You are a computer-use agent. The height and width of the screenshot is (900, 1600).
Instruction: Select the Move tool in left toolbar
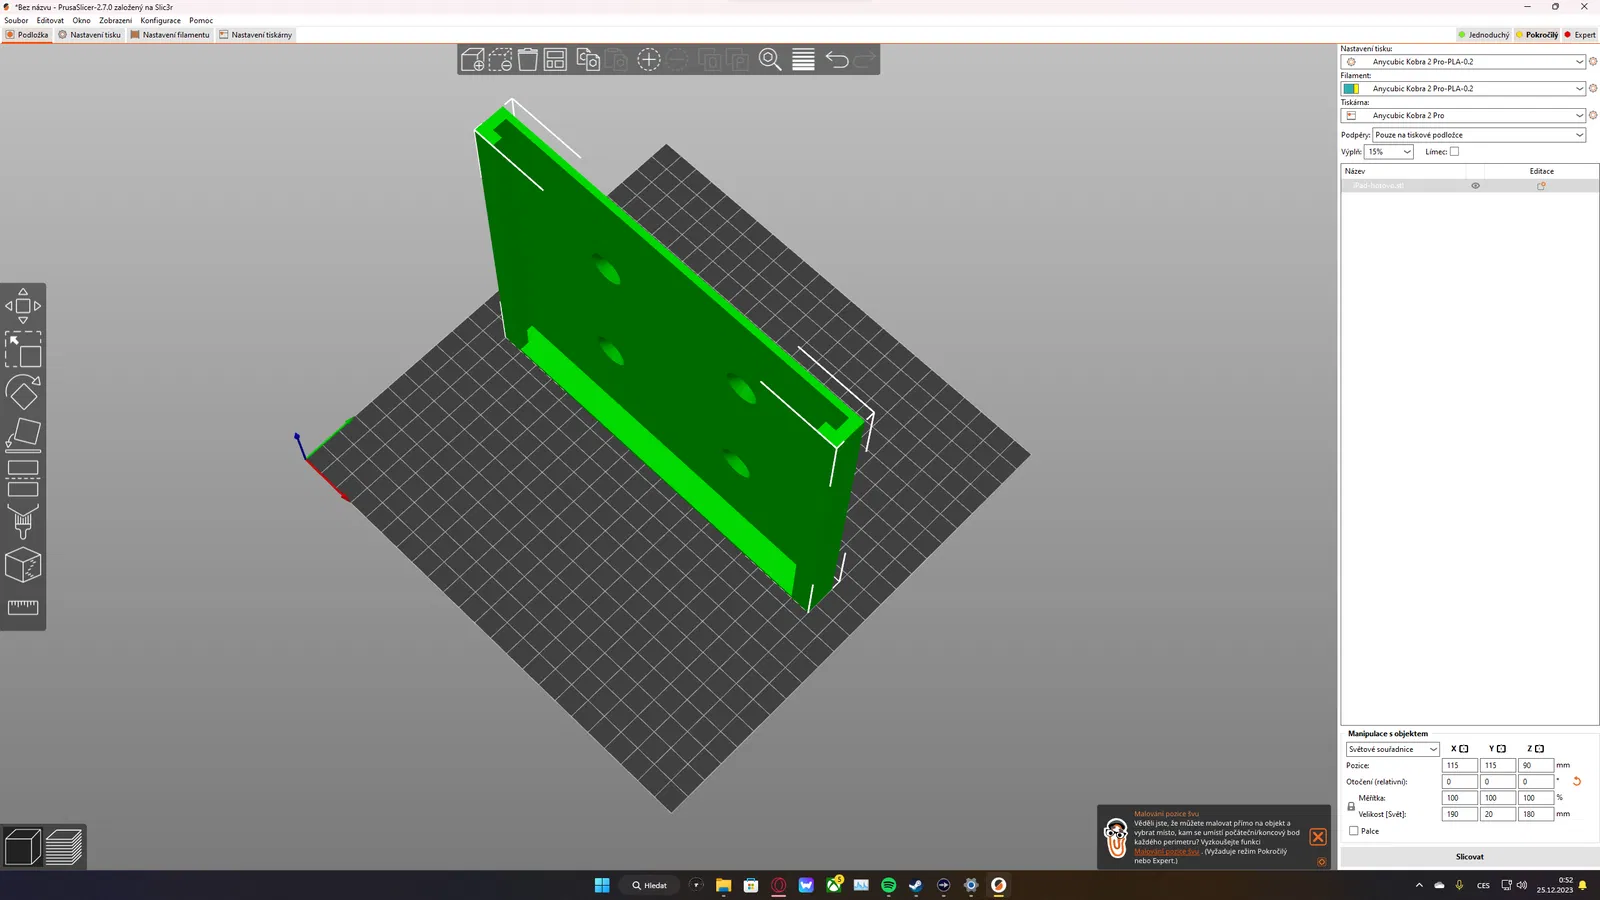pos(23,306)
